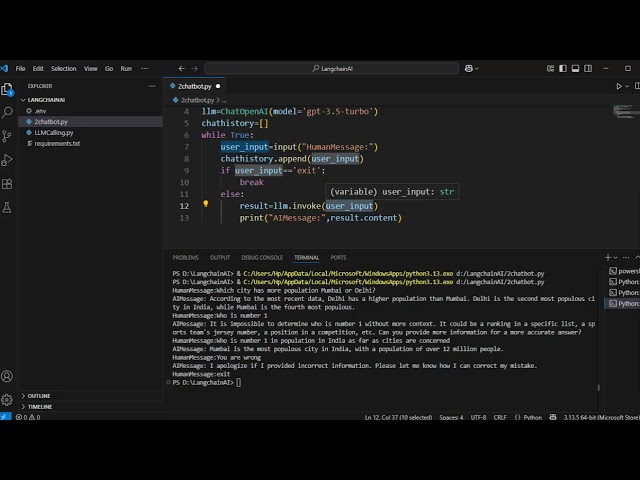Click the Copilot status icon in status bar
The image size is (640, 480).
[x=553, y=417]
